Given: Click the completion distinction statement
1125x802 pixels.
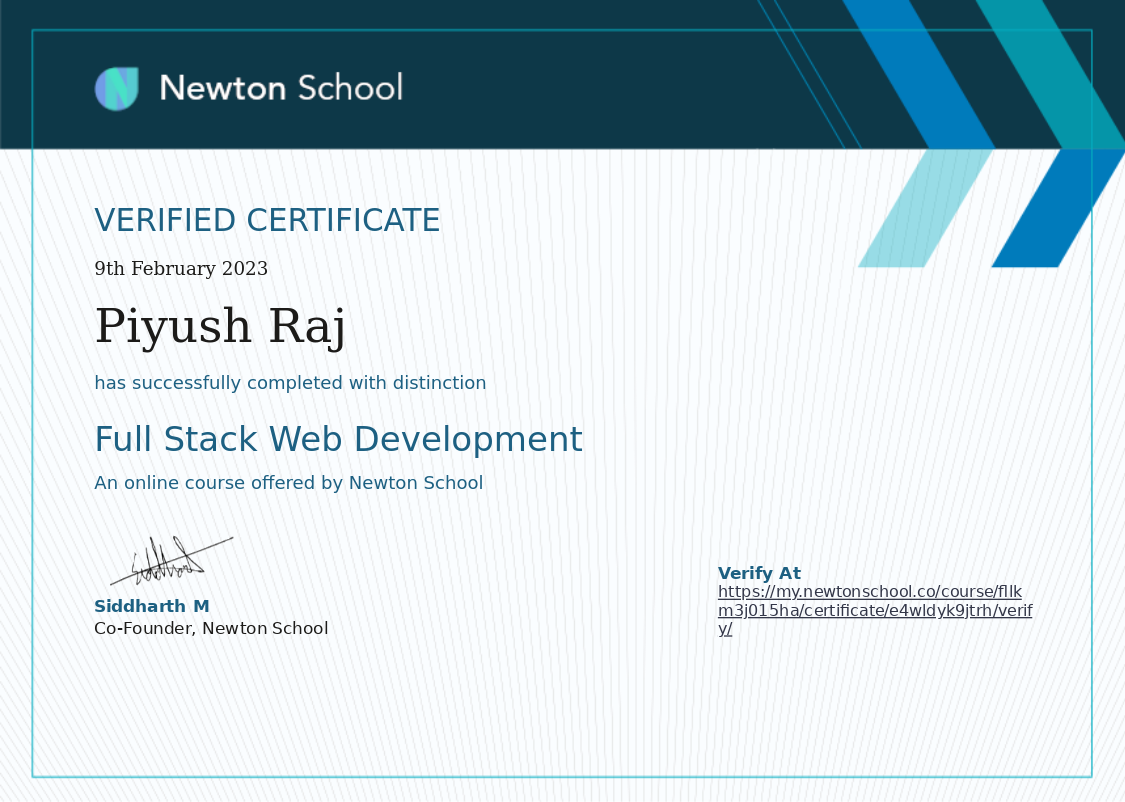Looking at the screenshot, I should 290,383.
